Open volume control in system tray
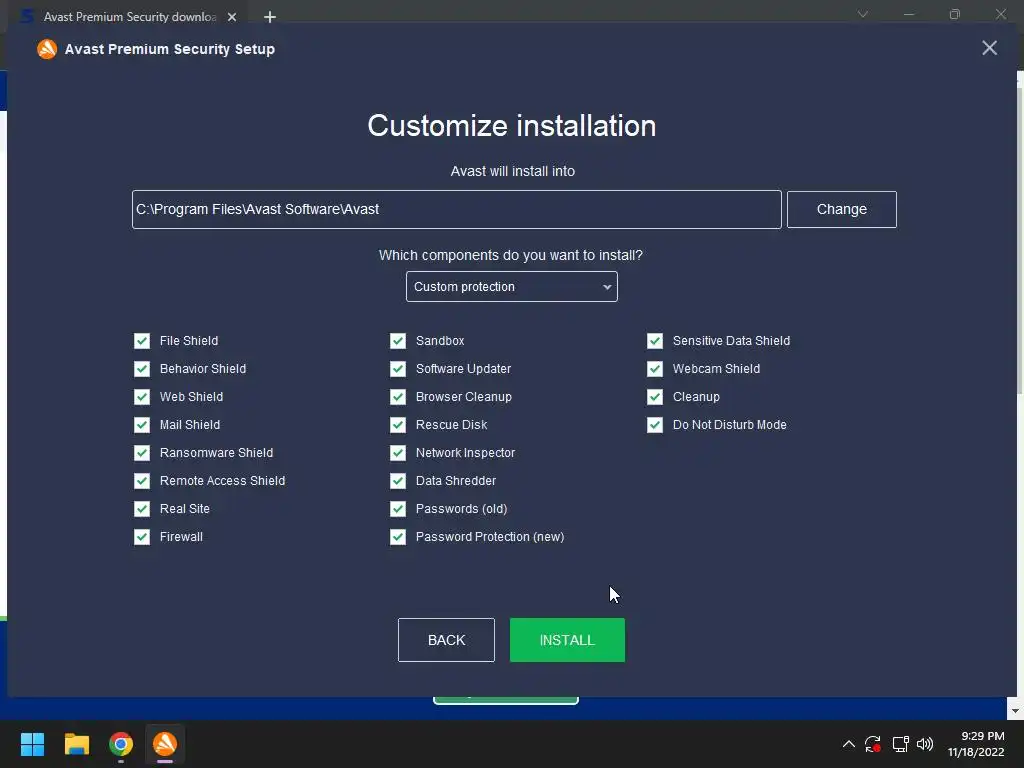1024x768 pixels. [x=925, y=744]
